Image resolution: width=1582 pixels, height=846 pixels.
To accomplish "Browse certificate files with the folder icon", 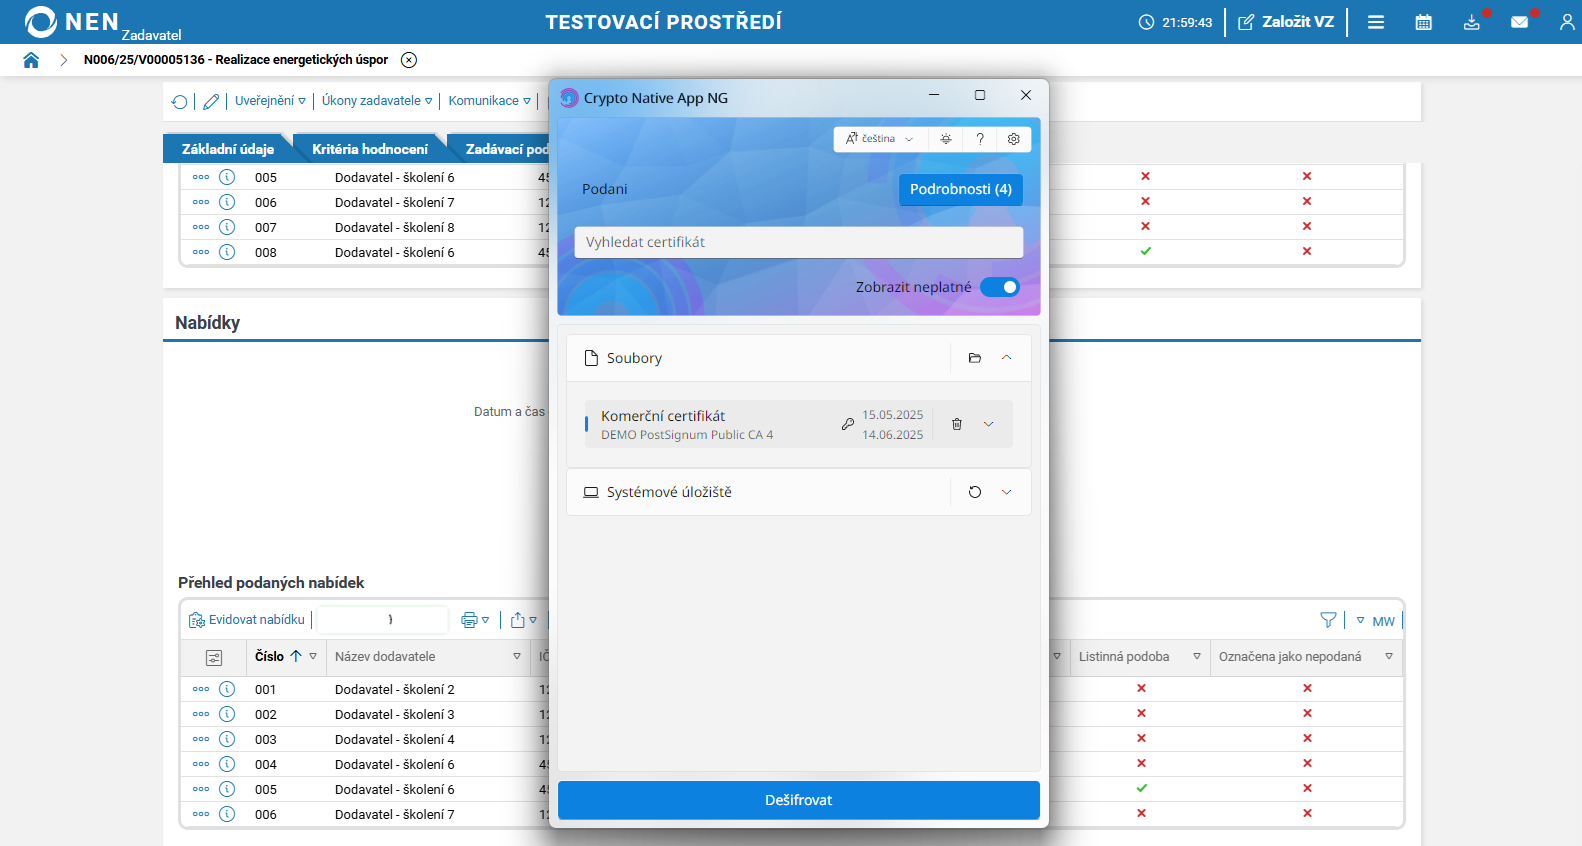I will click(x=975, y=358).
